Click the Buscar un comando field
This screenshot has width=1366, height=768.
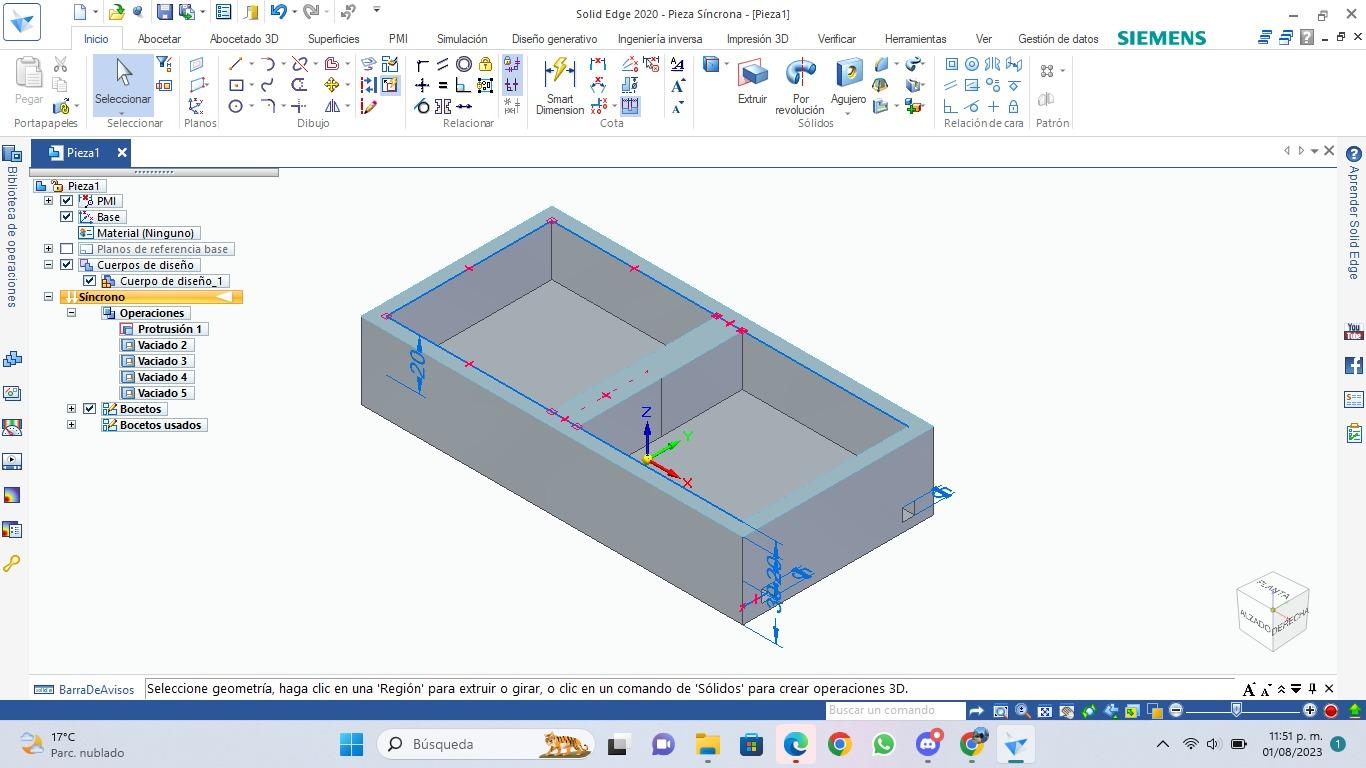895,711
